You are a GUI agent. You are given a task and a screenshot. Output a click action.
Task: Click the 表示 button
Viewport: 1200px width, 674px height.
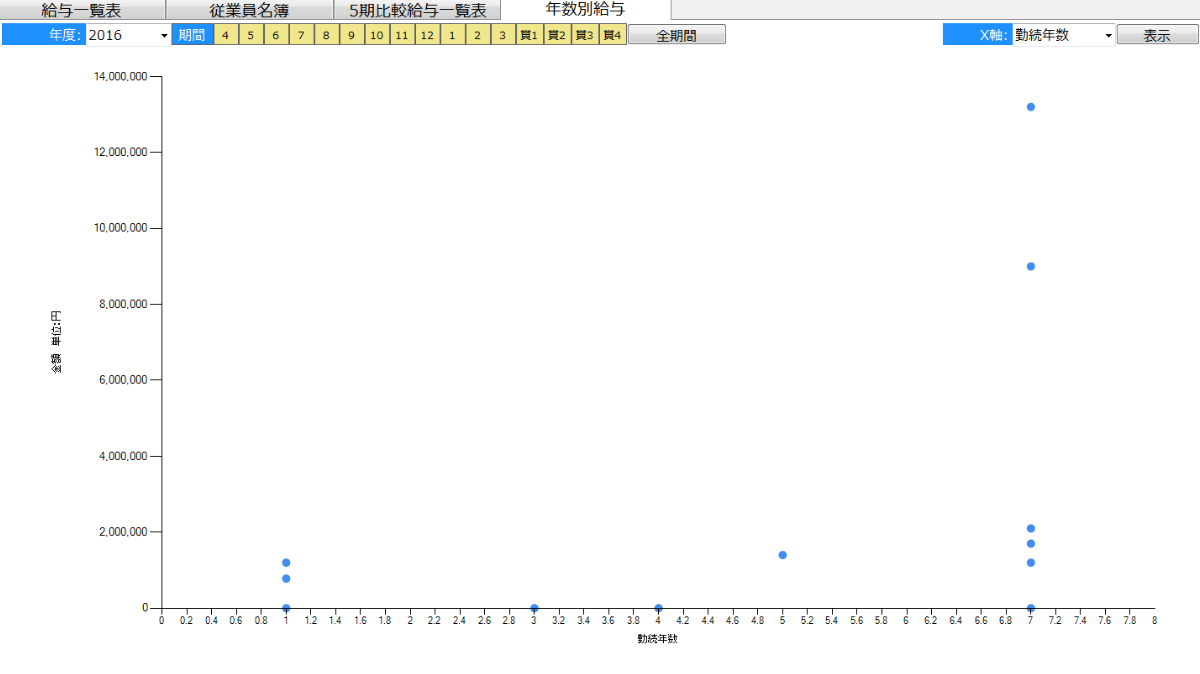pos(1157,35)
